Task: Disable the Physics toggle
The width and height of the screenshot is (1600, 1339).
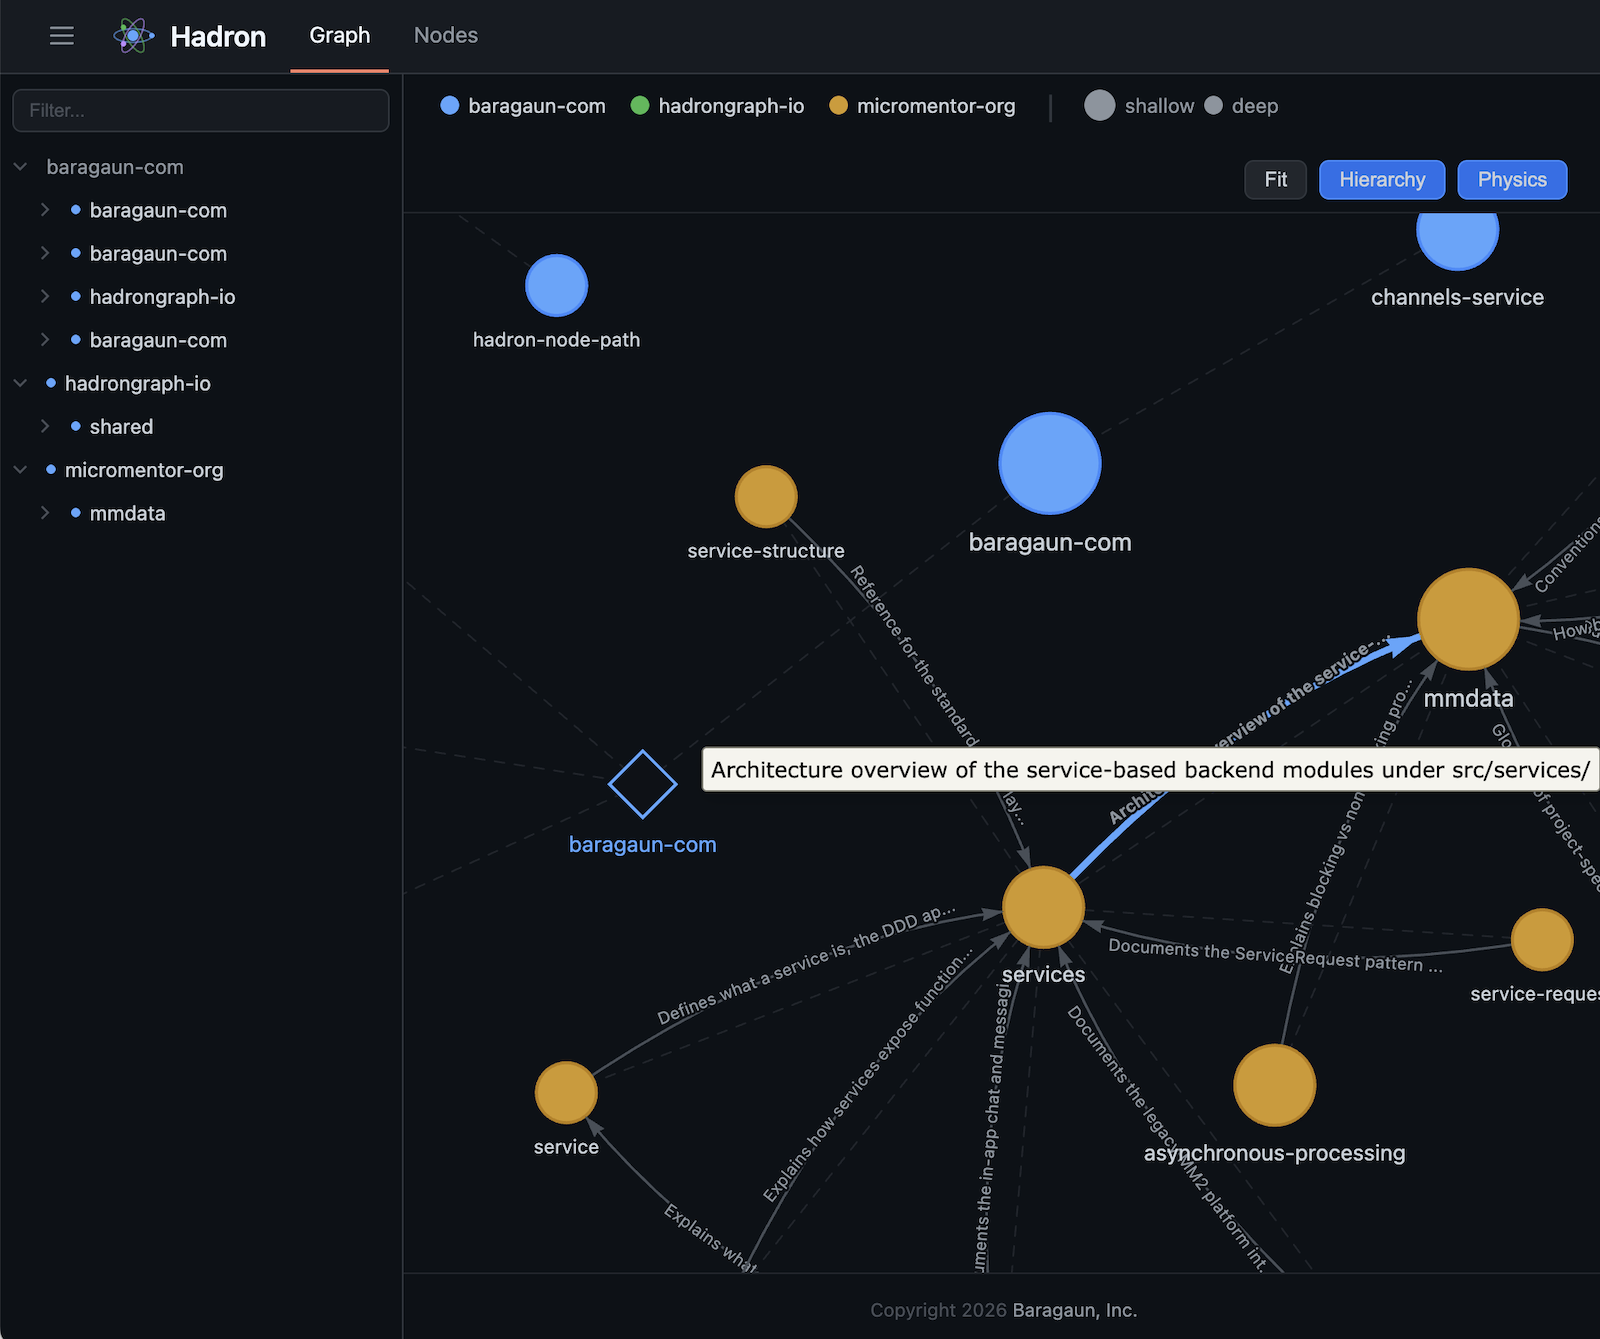Action: tap(1511, 180)
